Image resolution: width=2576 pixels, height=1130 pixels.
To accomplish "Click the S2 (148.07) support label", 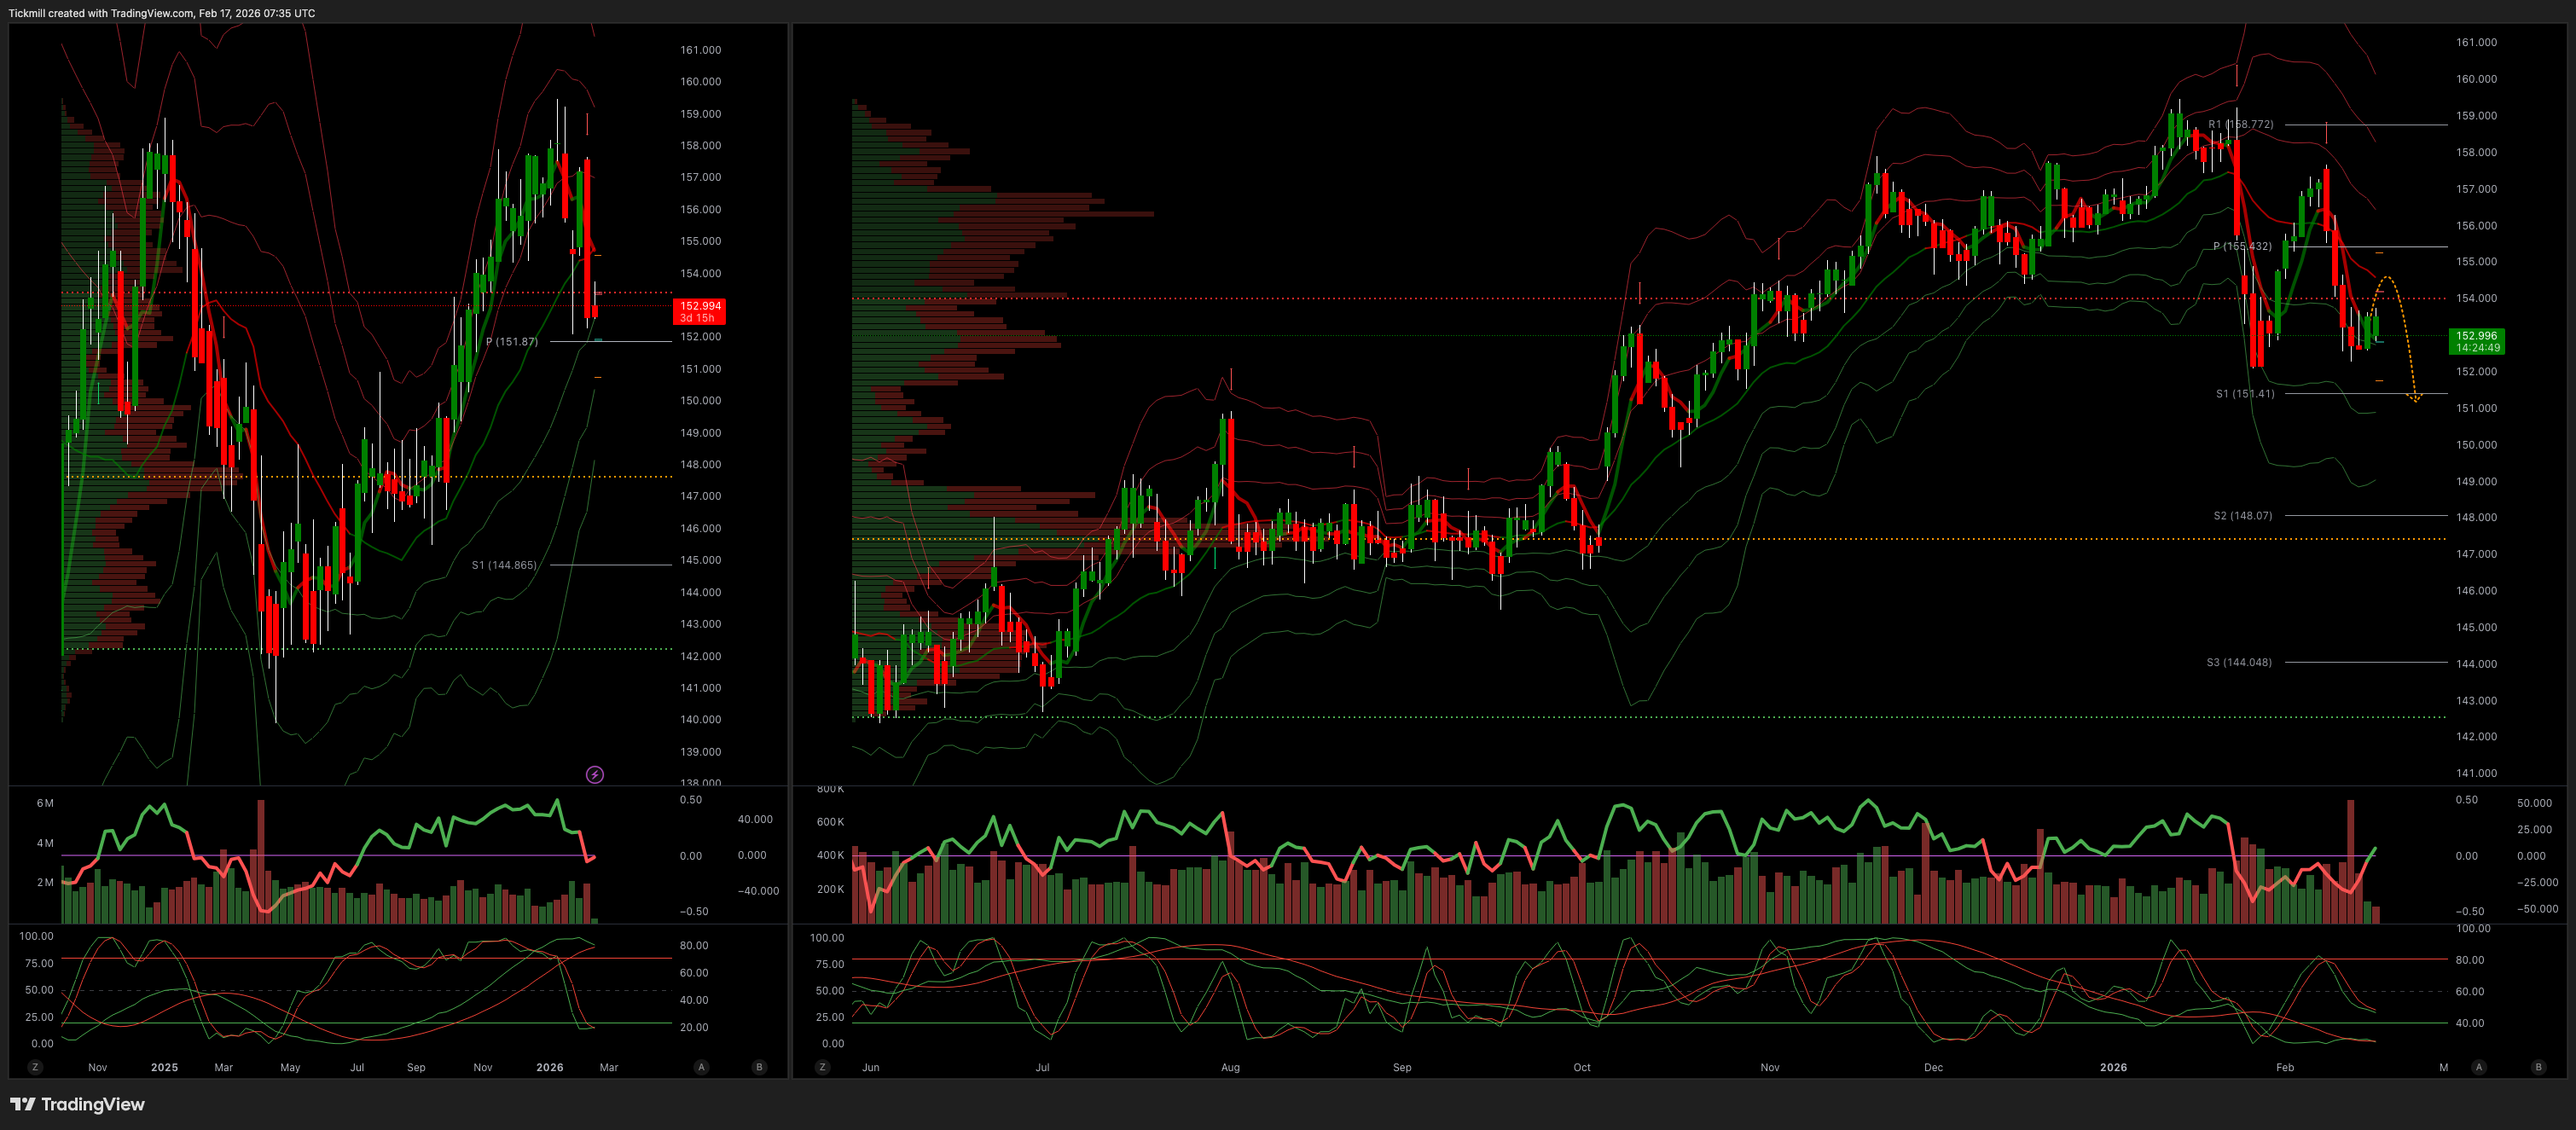I will click(2242, 516).
